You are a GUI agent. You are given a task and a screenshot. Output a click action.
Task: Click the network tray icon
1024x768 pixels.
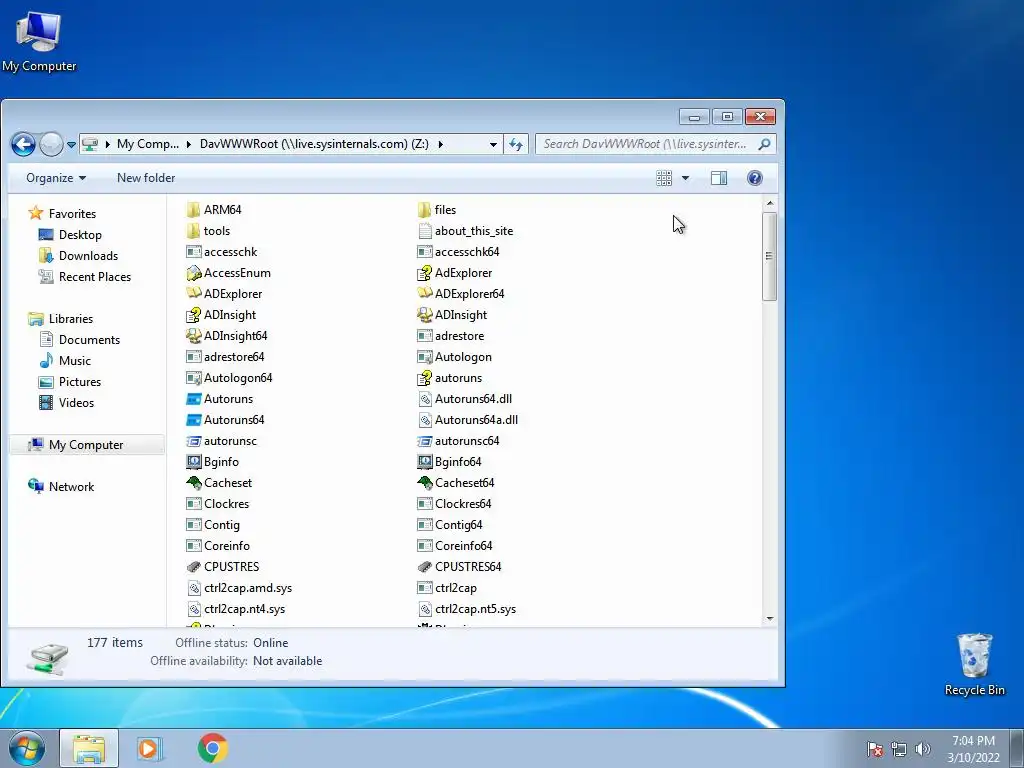(899, 749)
